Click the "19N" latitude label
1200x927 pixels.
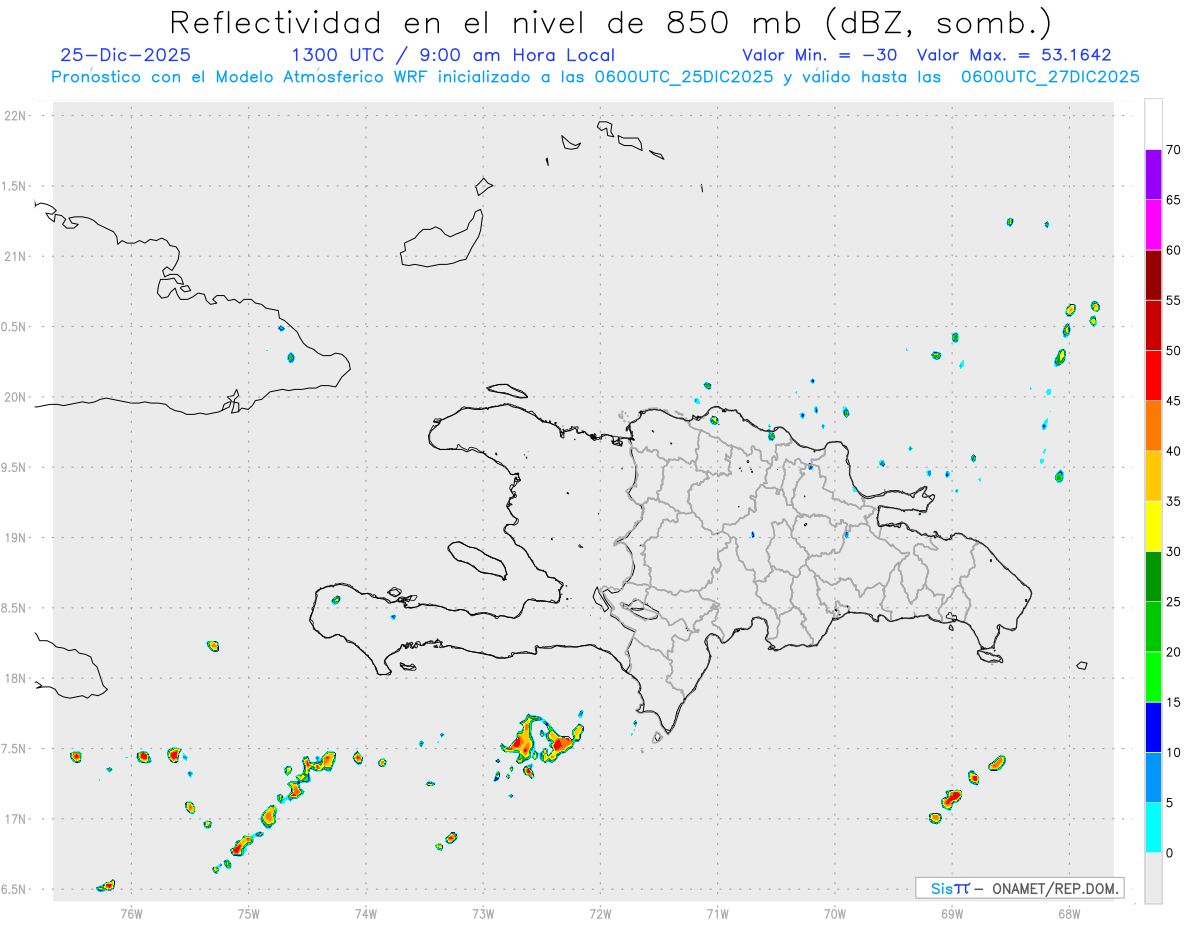(17, 538)
